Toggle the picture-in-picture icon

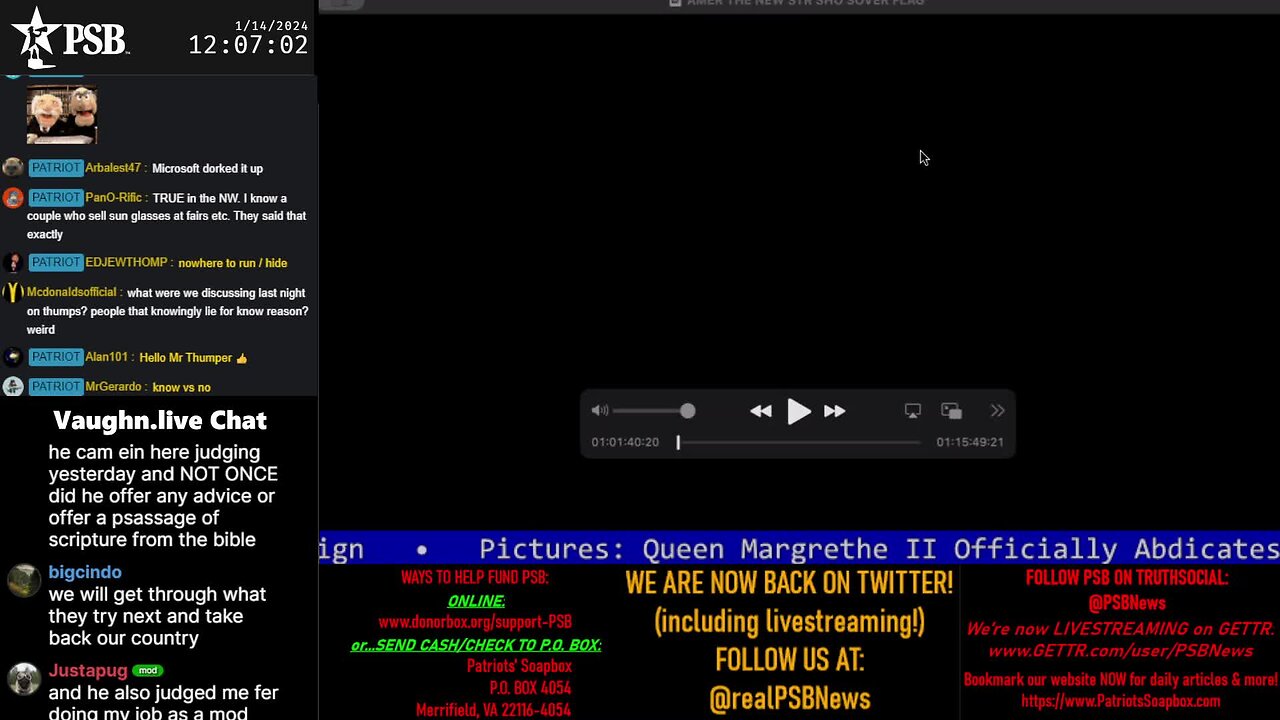click(x=952, y=411)
